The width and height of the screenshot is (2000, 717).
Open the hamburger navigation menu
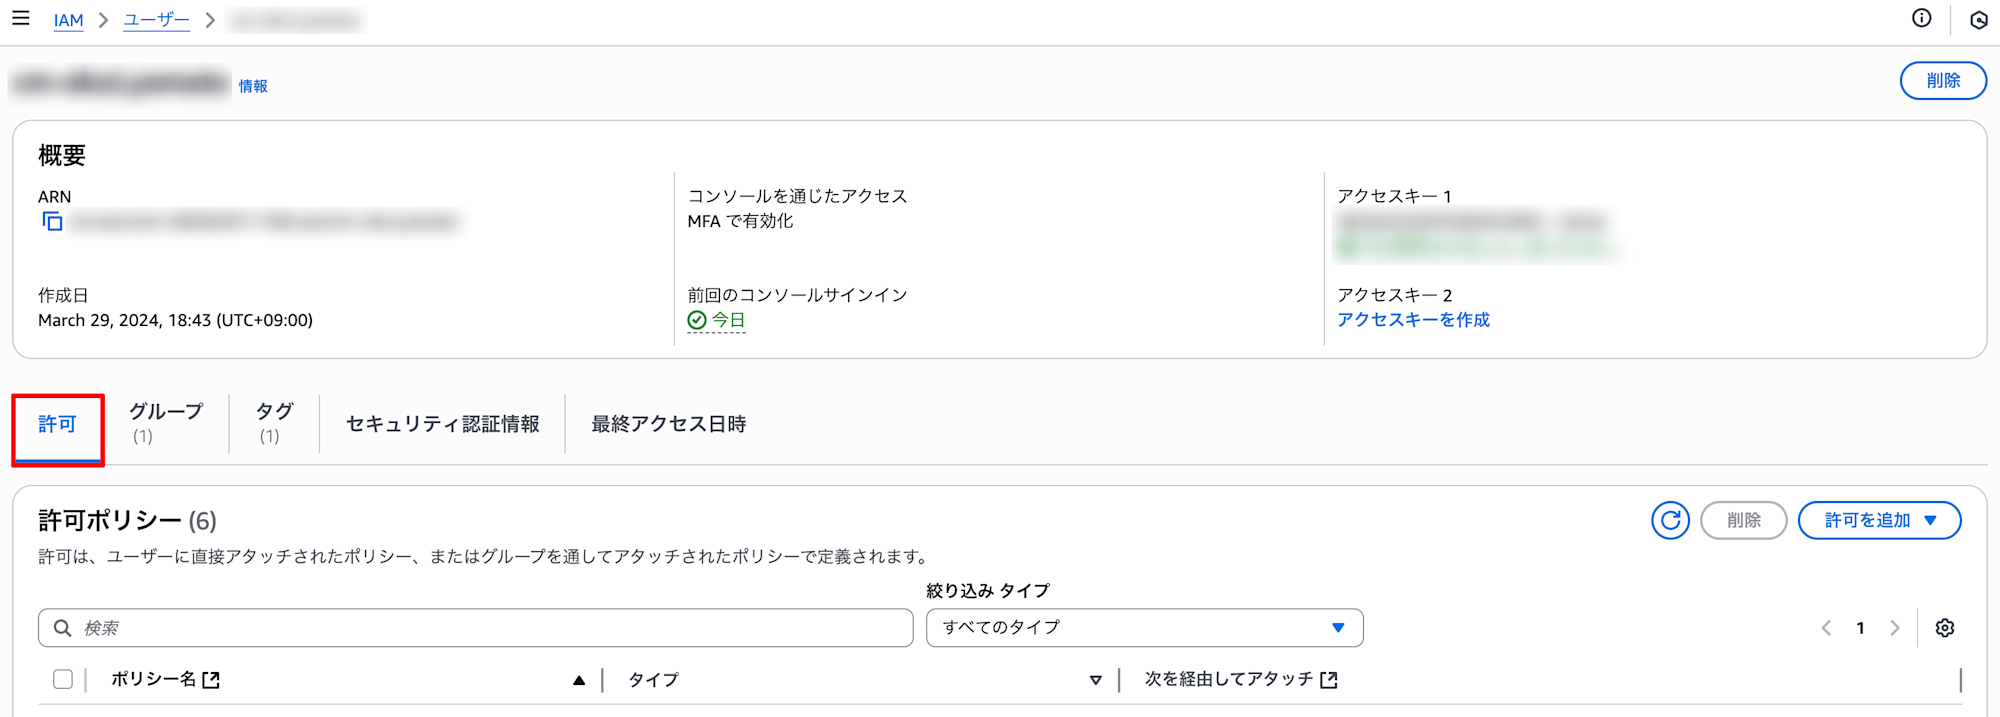click(20, 18)
